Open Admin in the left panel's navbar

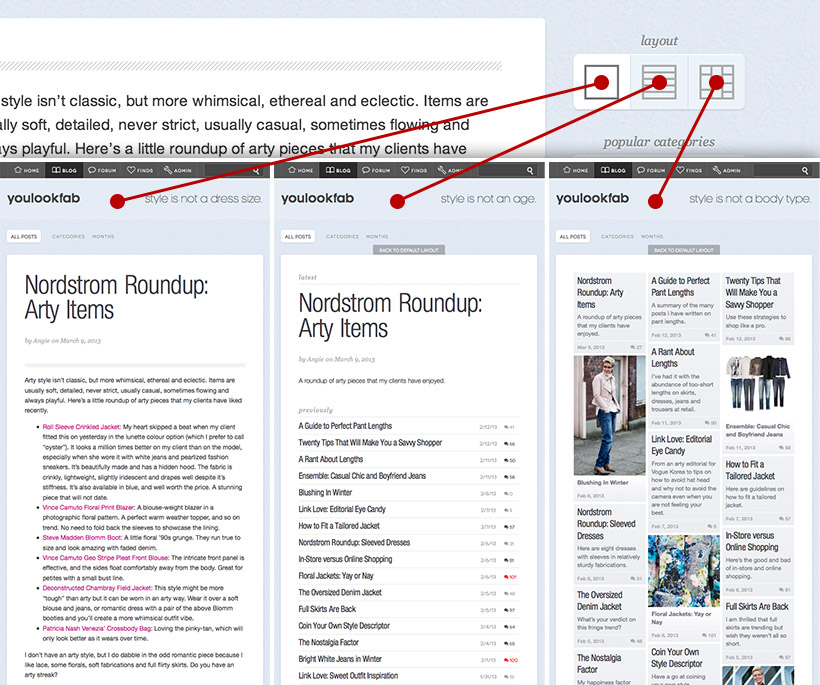tap(178, 171)
